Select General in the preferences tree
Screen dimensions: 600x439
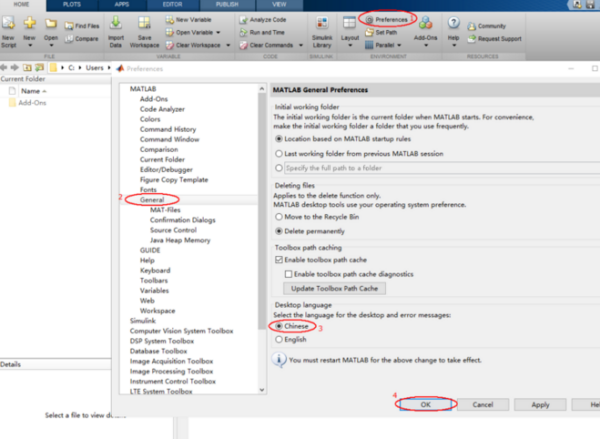pyautogui.click(x=152, y=200)
